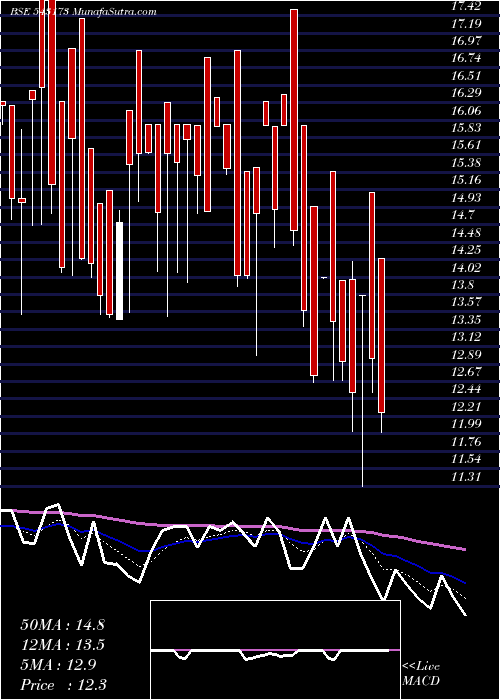Click the BSE MunafaSutra.com header text
The height and width of the screenshot is (700, 500).
[x=84, y=12]
